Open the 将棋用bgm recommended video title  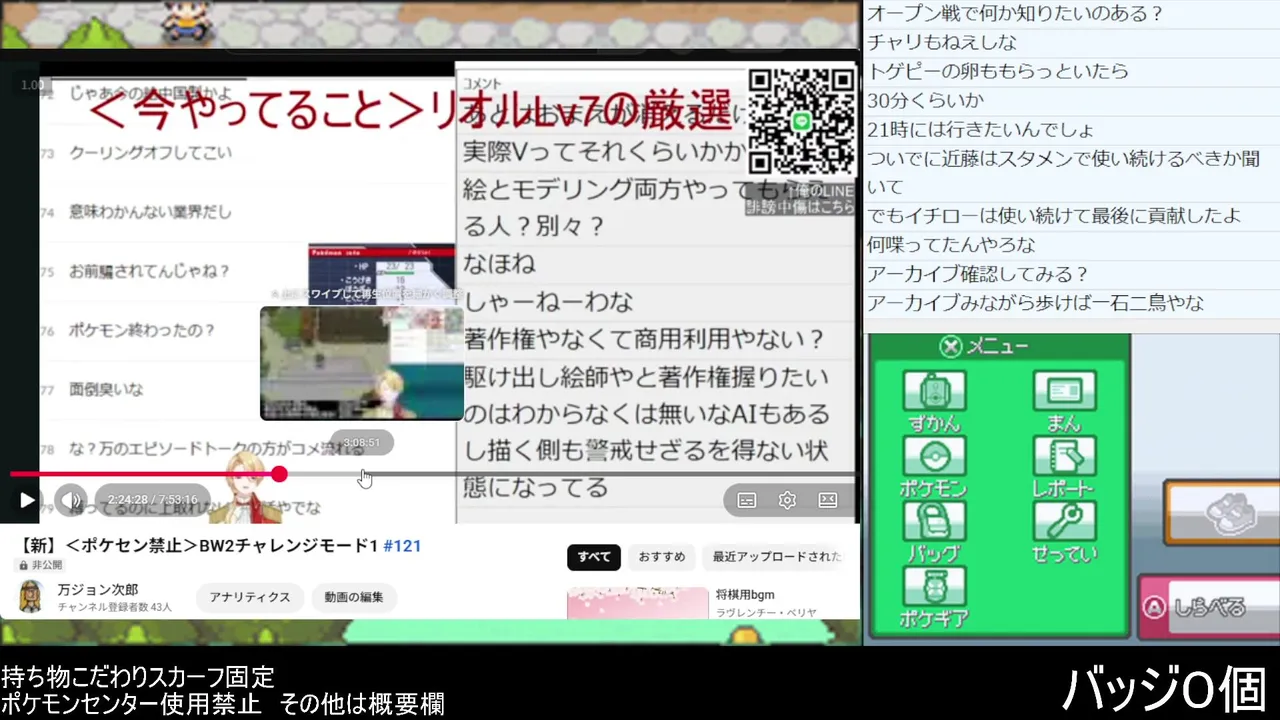745,594
